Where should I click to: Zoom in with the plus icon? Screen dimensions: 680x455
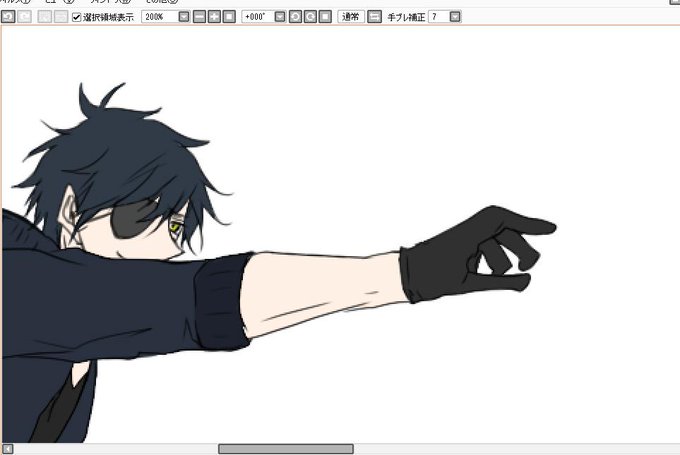pos(214,17)
